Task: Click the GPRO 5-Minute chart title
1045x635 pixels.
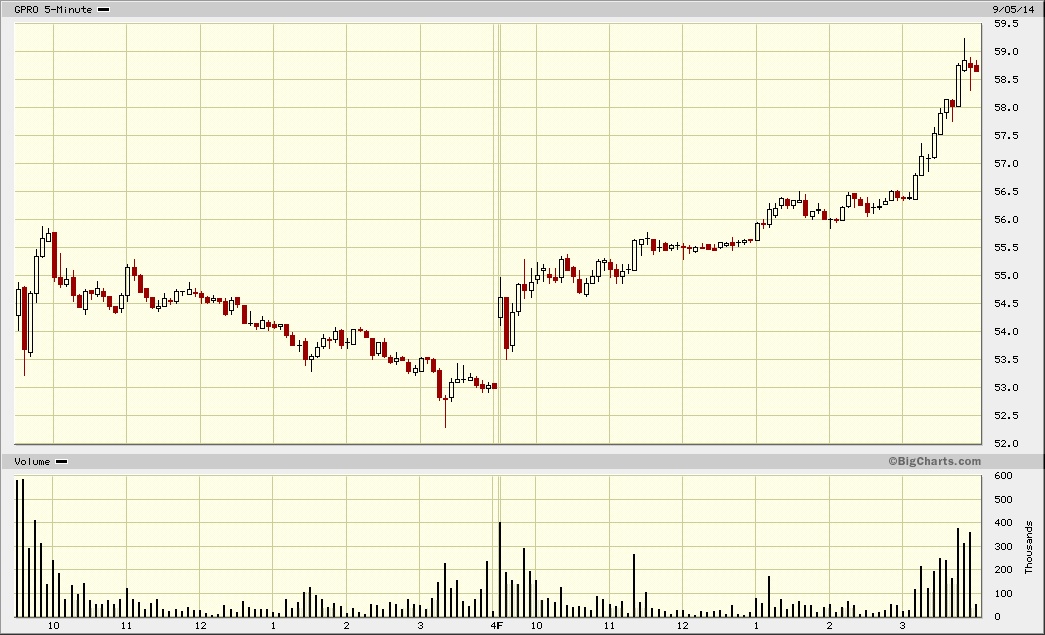Action: coord(53,9)
